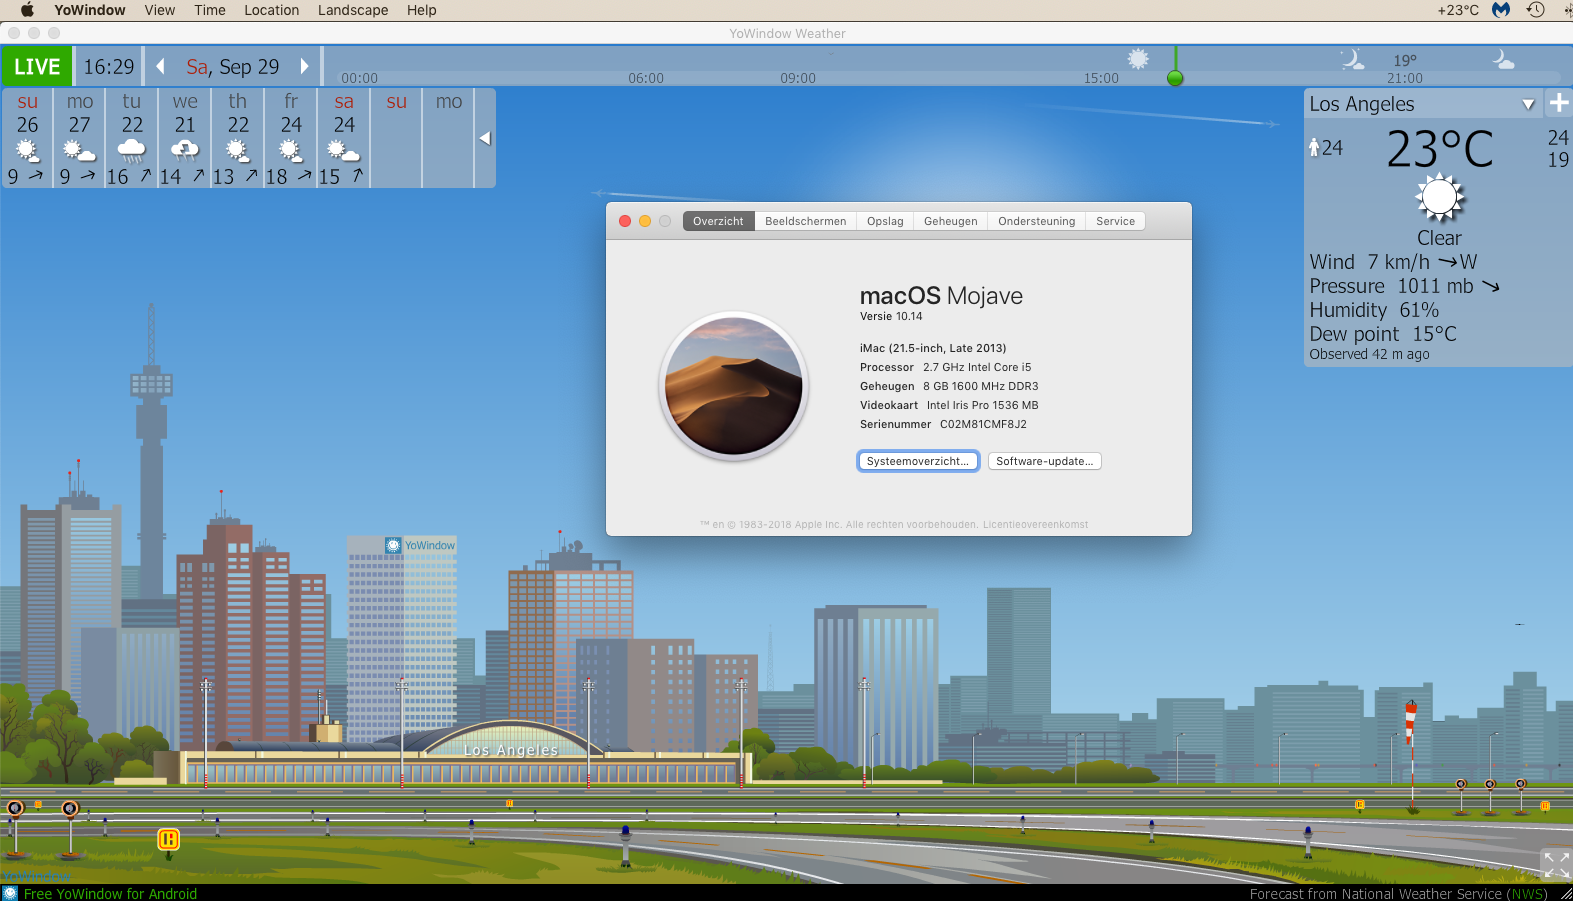Go to next day arrow
Image resolution: width=1573 pixels, height=901 pixels.
pos(305,67)
